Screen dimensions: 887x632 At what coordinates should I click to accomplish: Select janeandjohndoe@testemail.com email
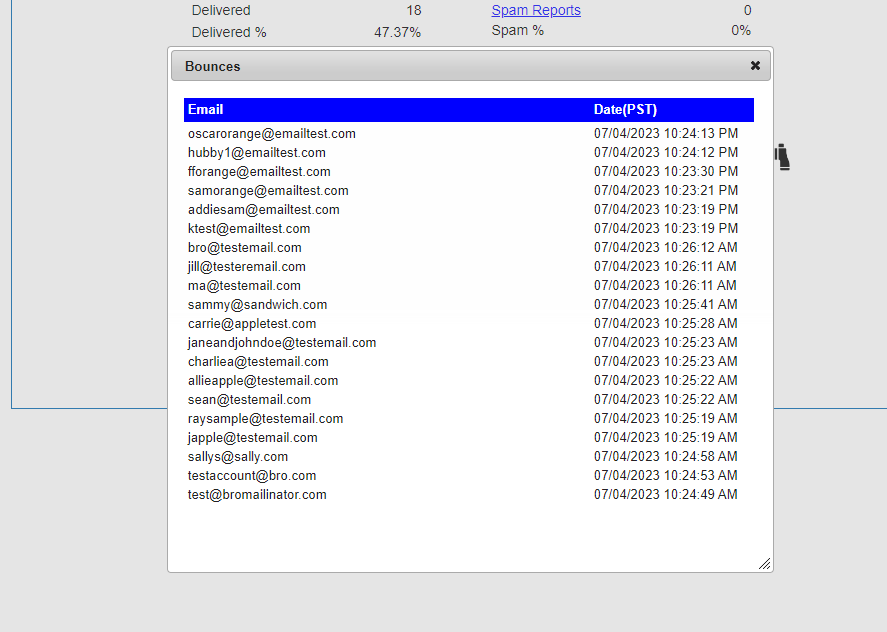(282, 343)
